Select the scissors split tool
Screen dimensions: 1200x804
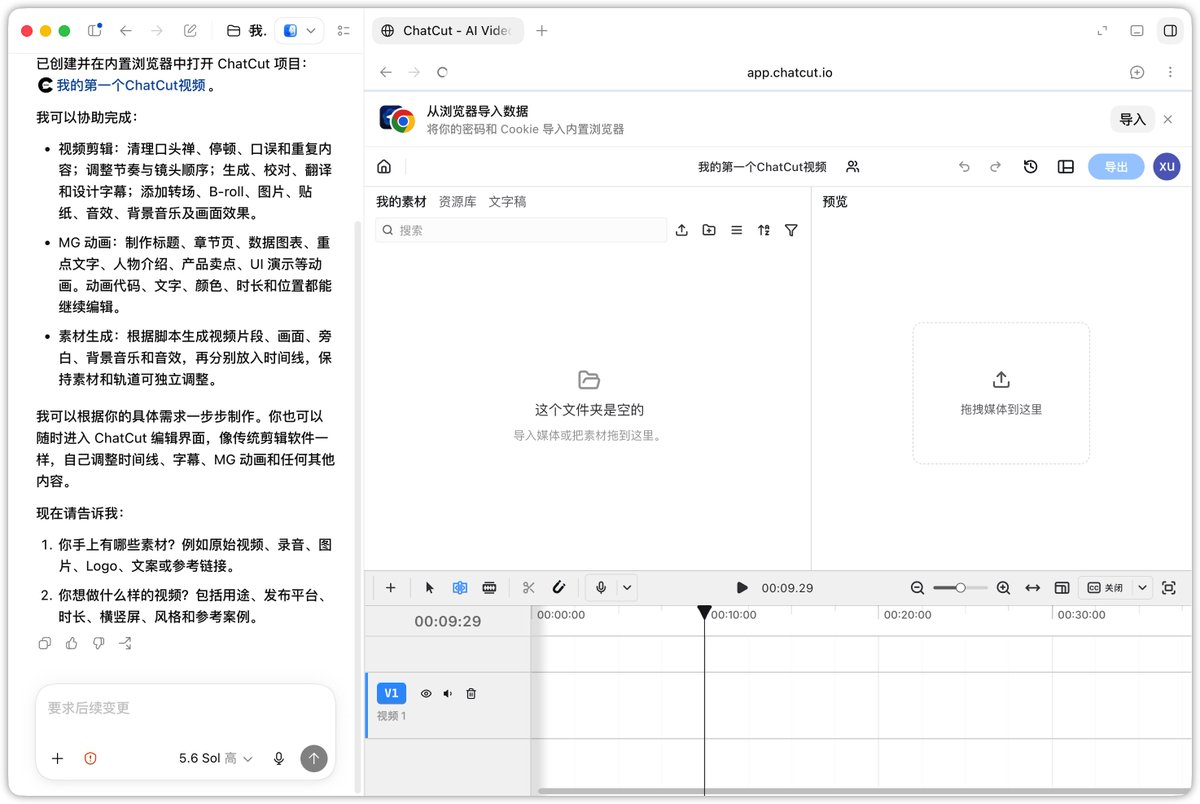(x=529, y=588)
